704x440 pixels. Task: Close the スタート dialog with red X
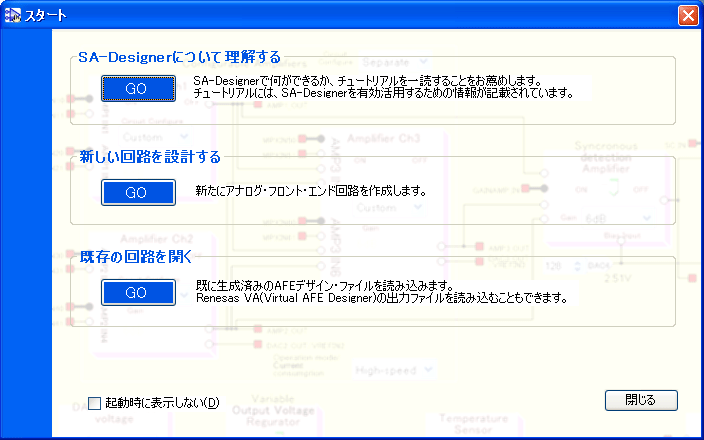click(687, 16)
